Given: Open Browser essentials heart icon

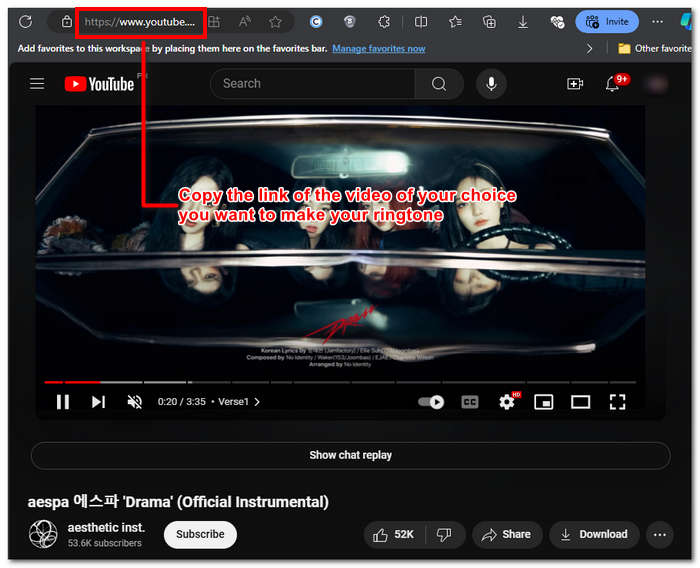Looking at the screenshot, I should click(557, 21).
